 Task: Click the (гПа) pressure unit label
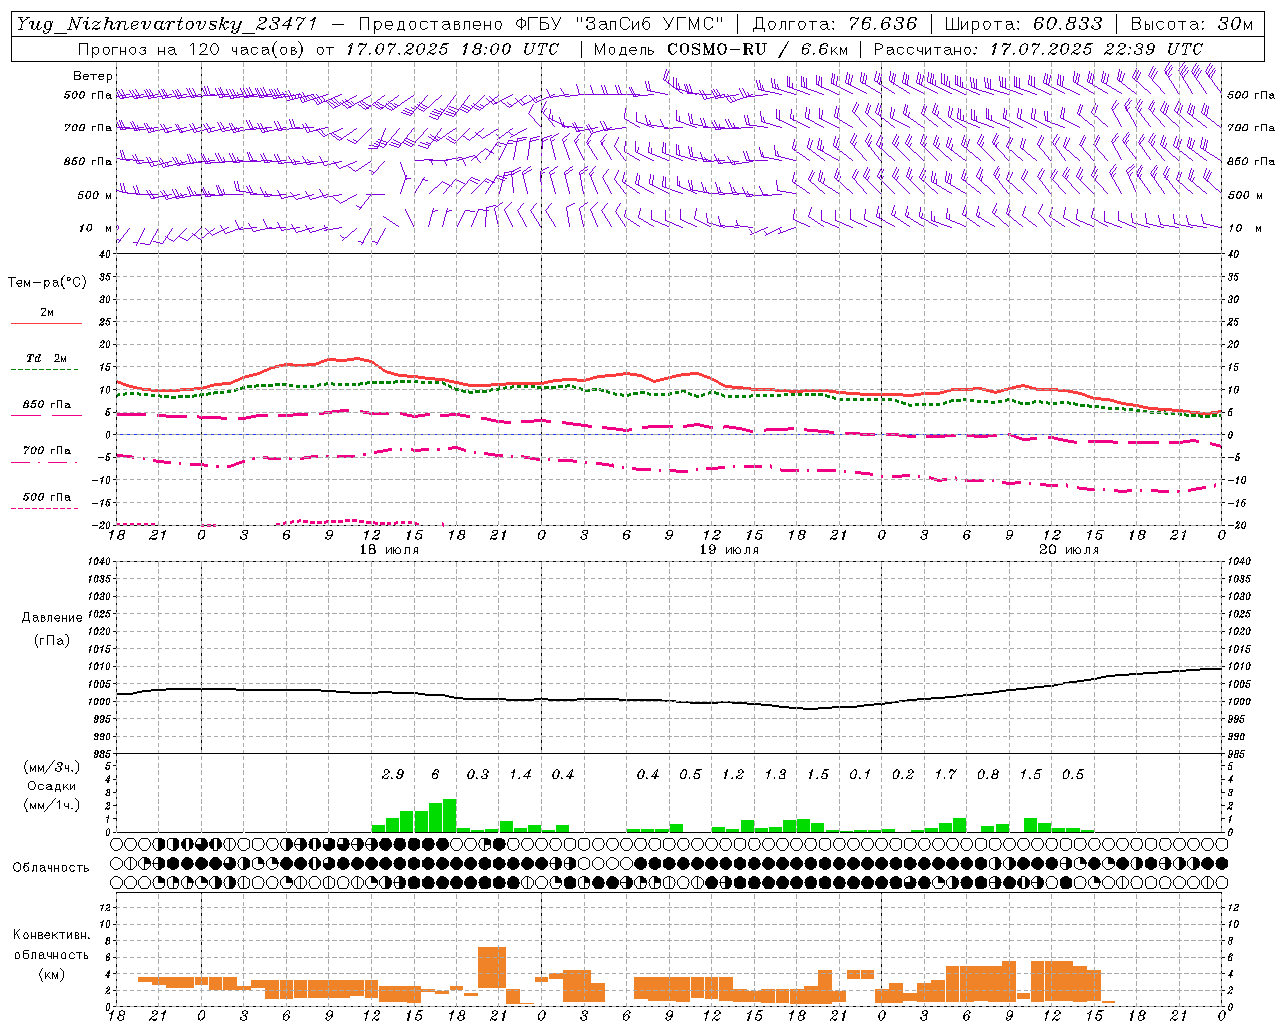[x=52, y=640]
